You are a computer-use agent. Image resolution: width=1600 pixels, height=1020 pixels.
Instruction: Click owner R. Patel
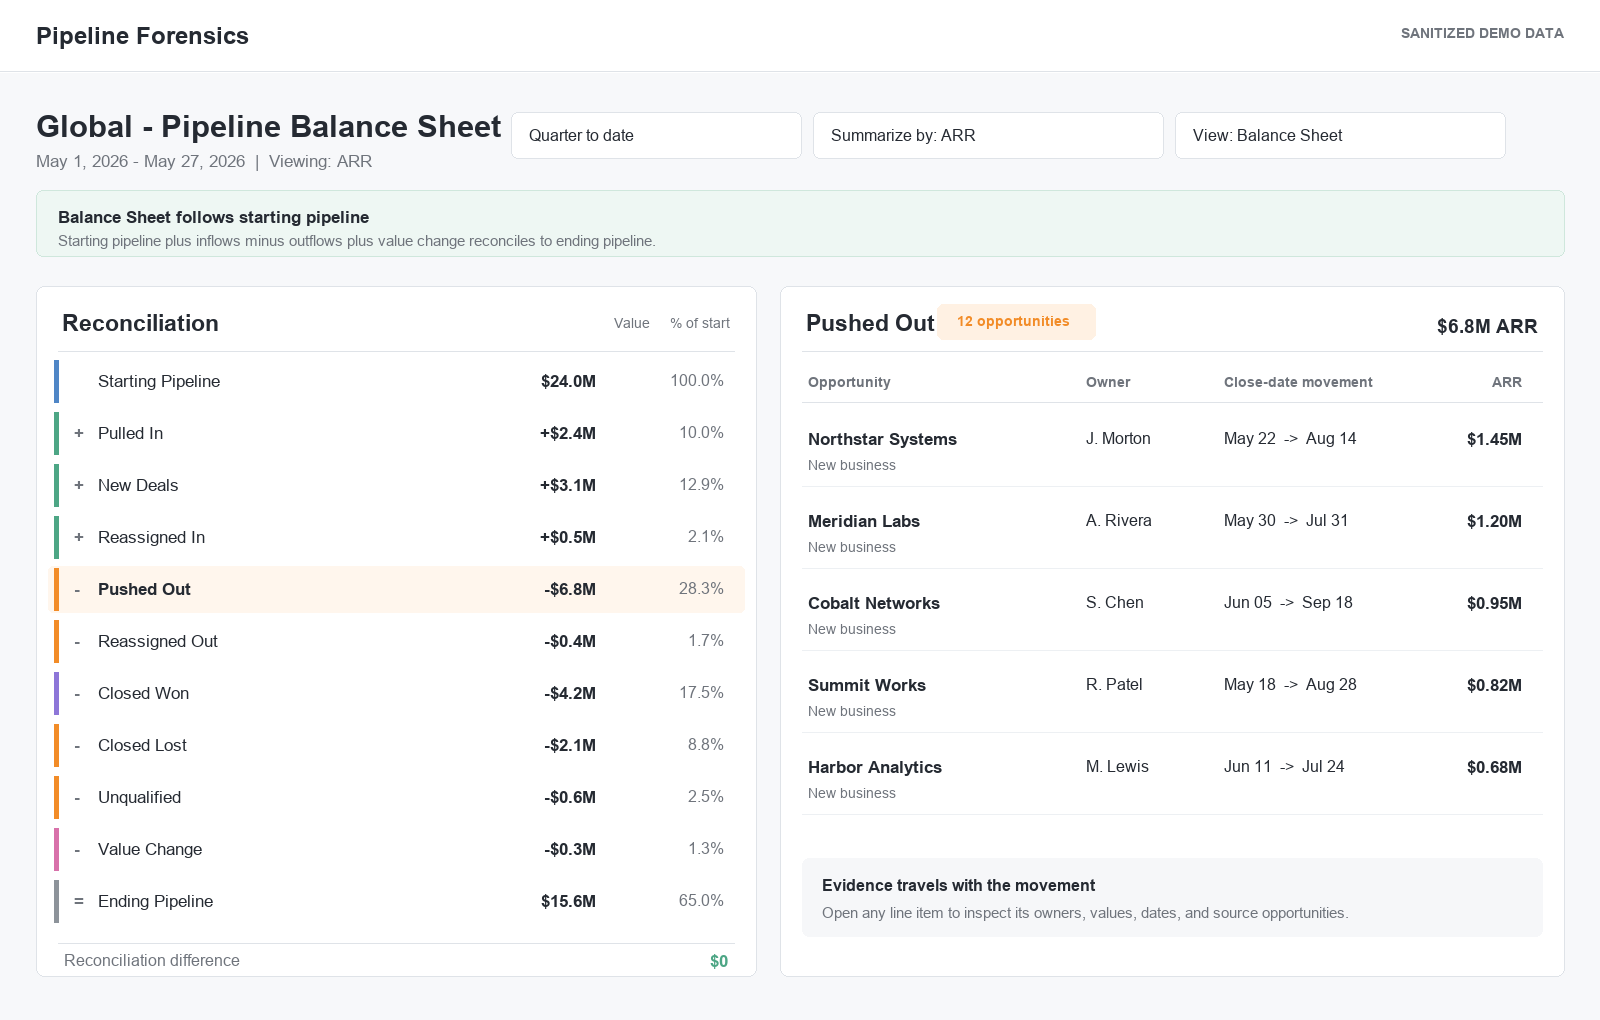[x=1114, y=684]
